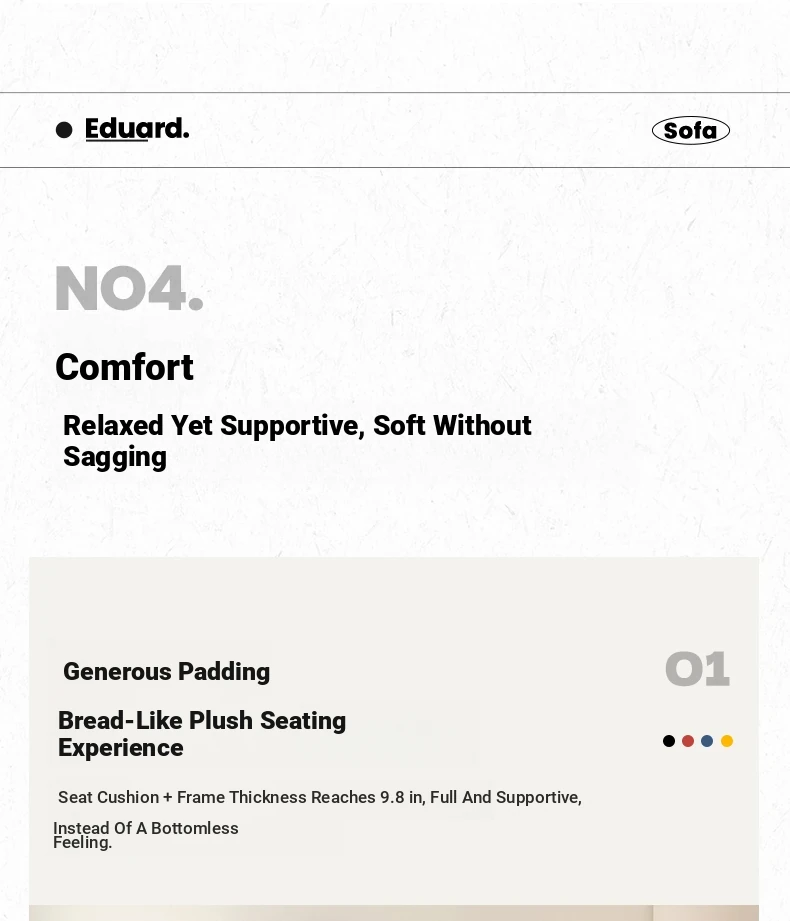Select the Comfort heading
Viewport: 790px width, 921px height.
pyautogui.click(x=124, y=367)
